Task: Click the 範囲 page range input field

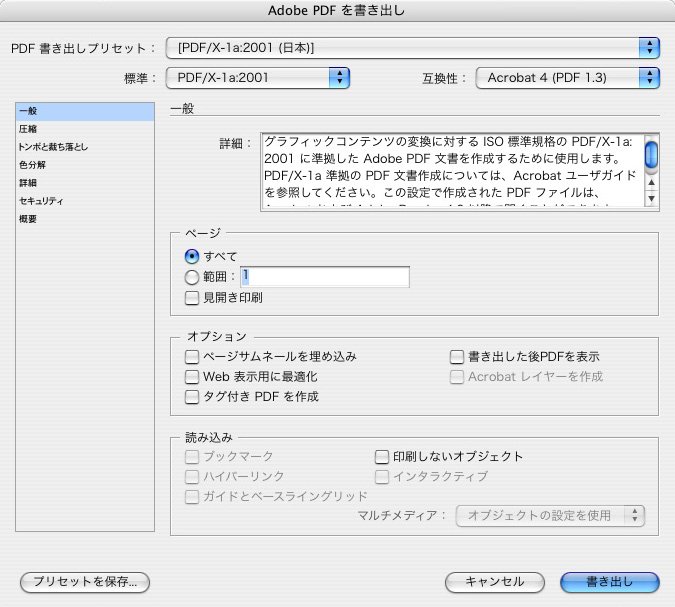Action: (x=325, y=277)
